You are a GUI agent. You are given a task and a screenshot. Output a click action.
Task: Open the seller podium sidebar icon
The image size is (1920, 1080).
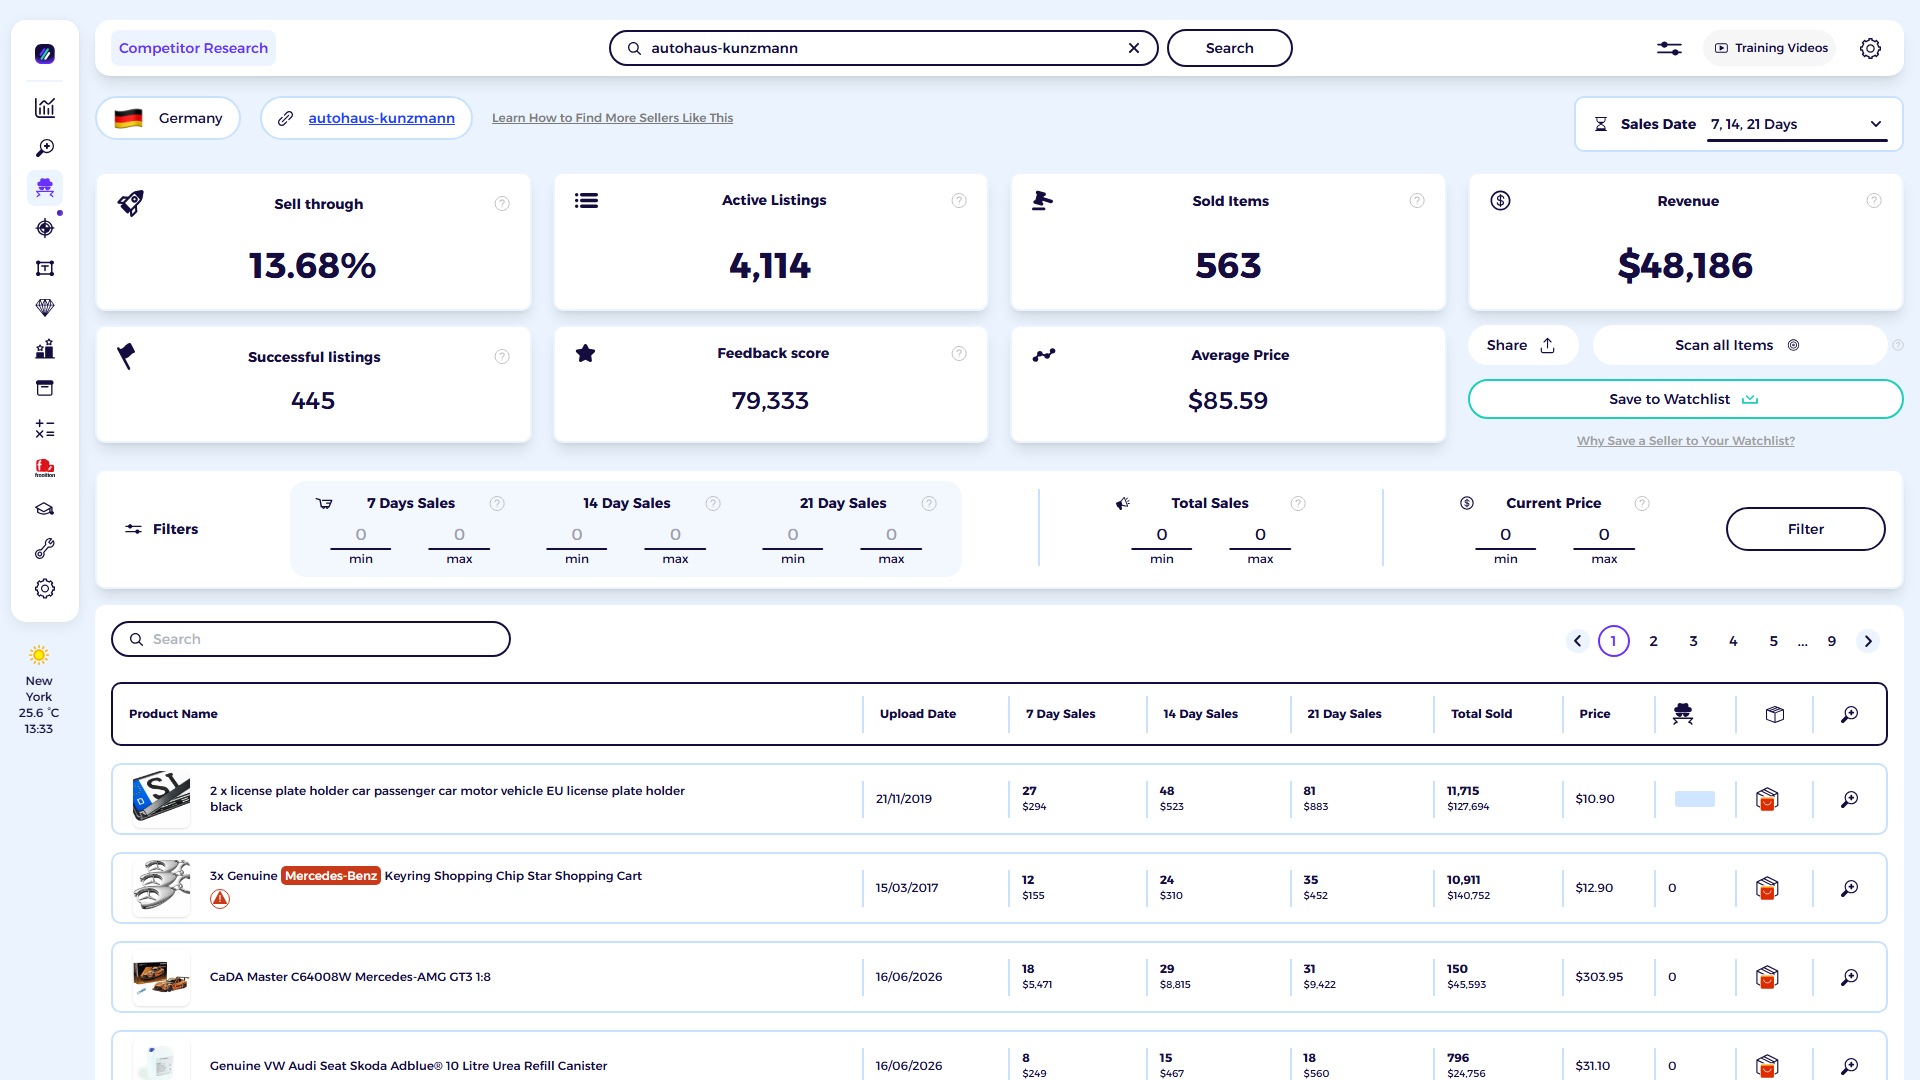tap(45, 349)
